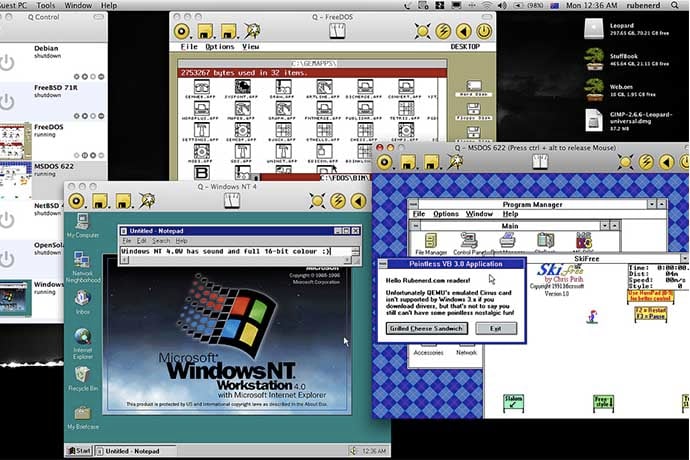Click the second floppy icon in FreeDOS toolbar
This screenshot has width=690, height=460.
229,31
